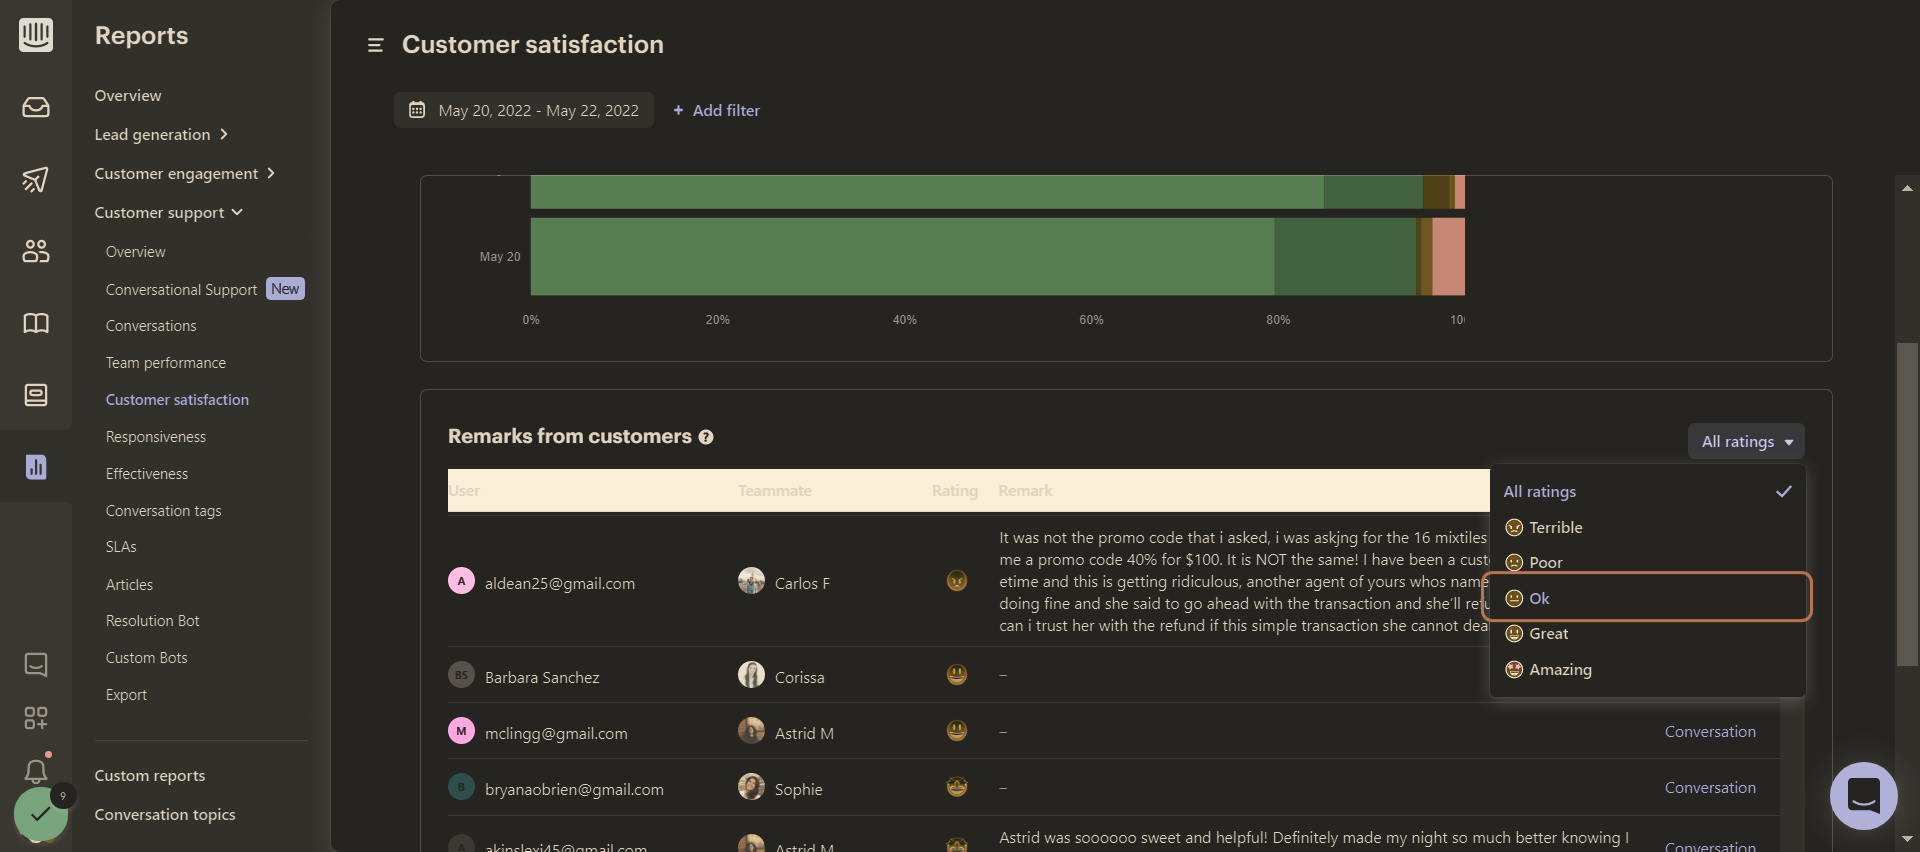Open the green checklist progress badge
Image resolution: width=1920 pixels, height=852 pixels.
tap(41, 814)
